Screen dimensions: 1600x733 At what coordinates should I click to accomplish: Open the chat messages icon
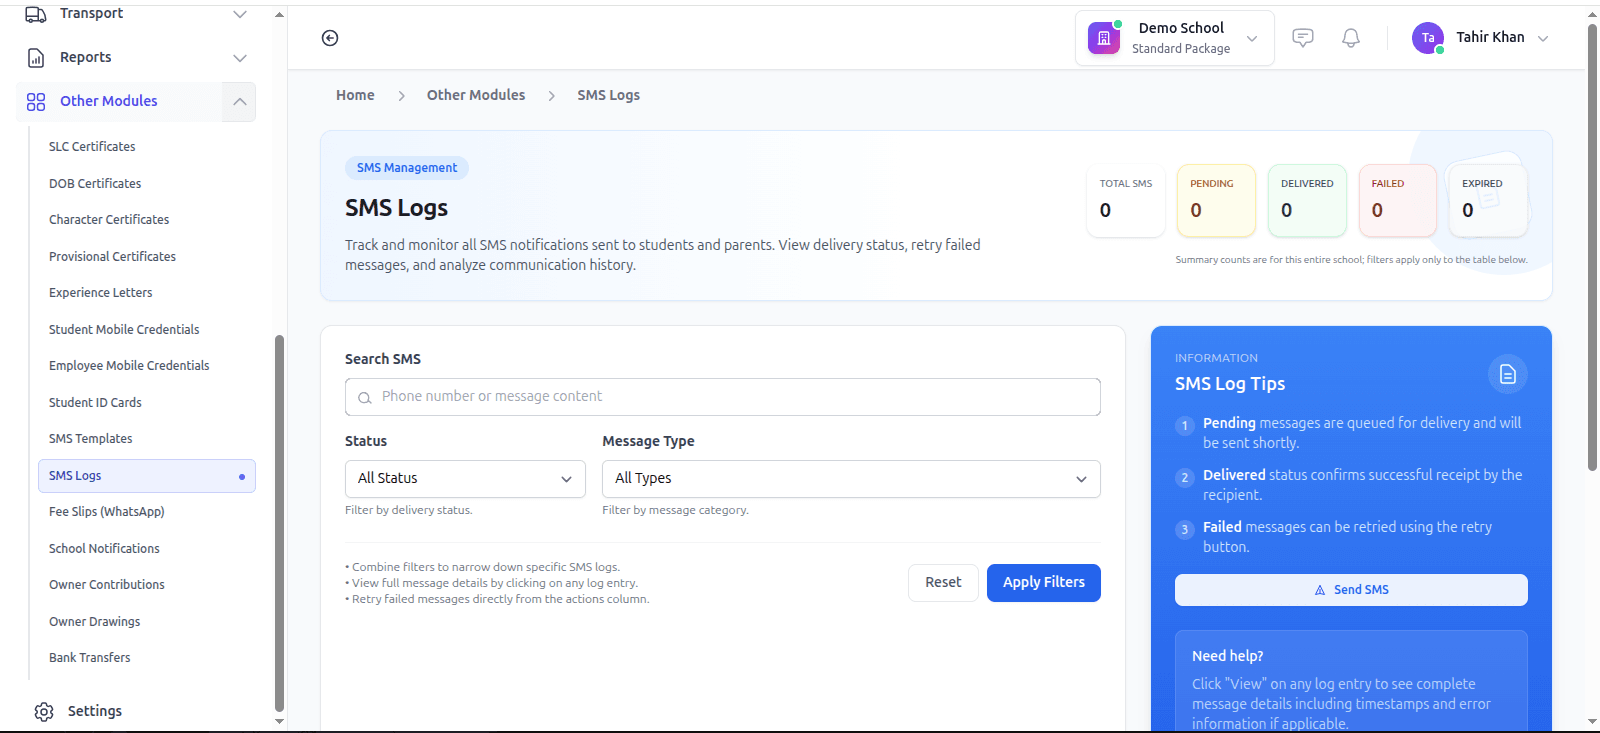1302,38
